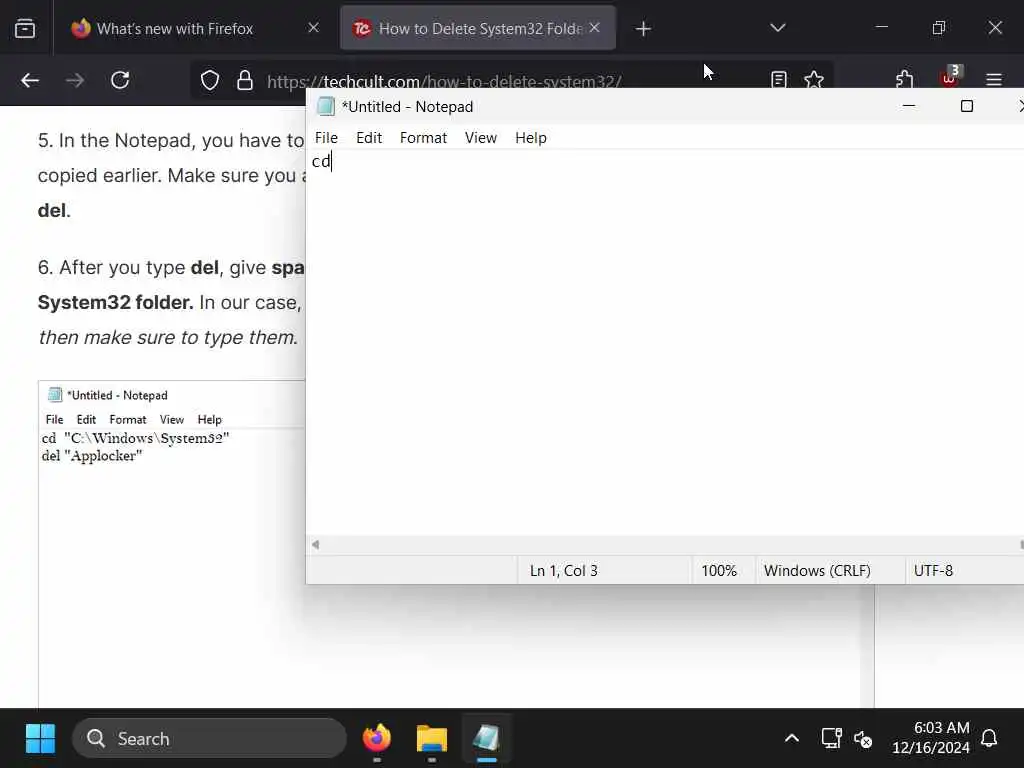Click Notepad horizontal scrollbar left arrow

tap(315, 545)
